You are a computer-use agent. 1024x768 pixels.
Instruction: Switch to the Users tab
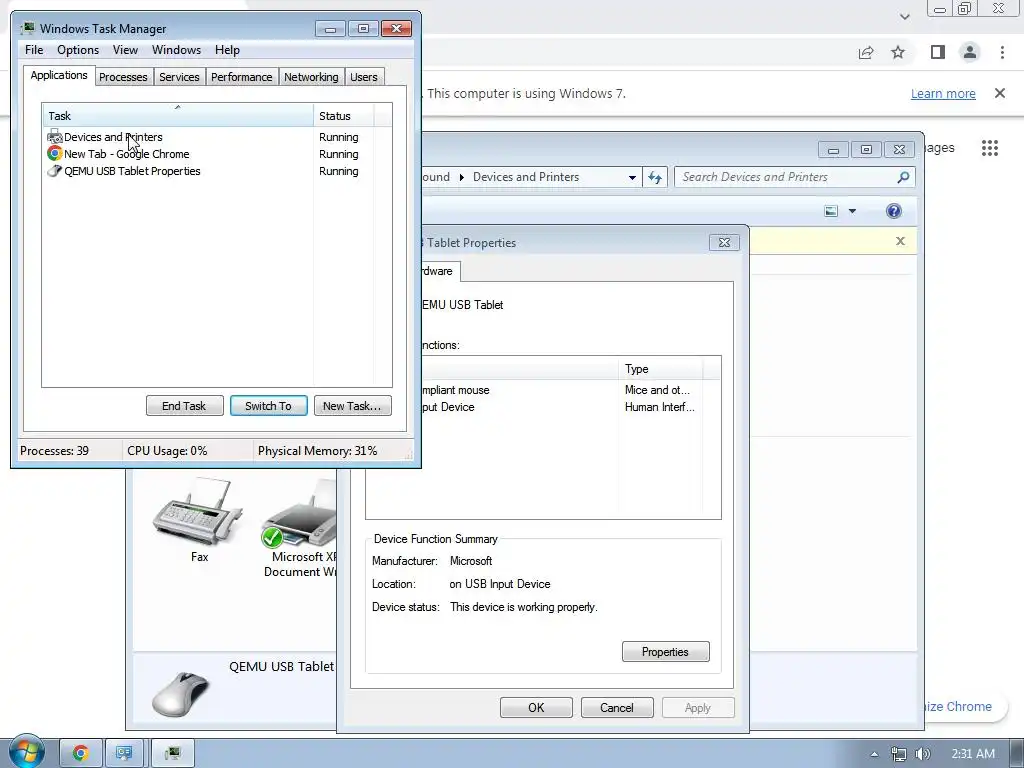(364, 77)
